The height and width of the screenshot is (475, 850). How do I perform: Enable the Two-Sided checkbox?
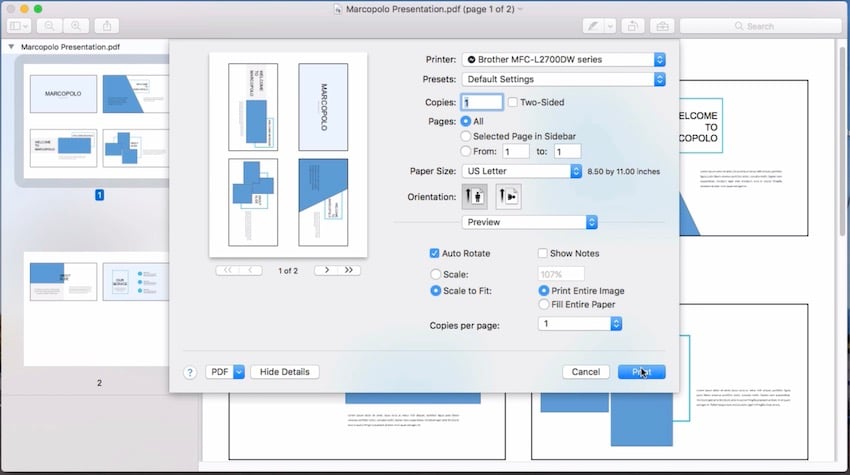513,102
